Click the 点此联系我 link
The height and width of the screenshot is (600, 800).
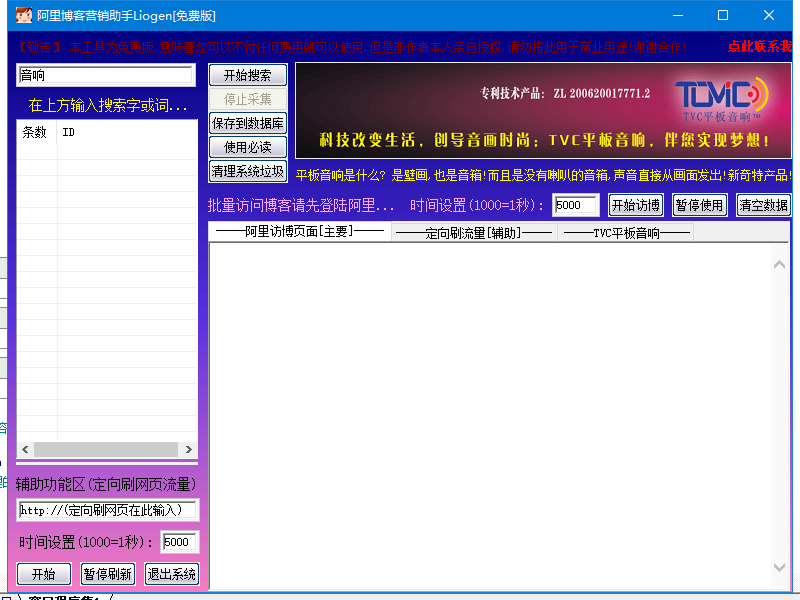[760, 46]
